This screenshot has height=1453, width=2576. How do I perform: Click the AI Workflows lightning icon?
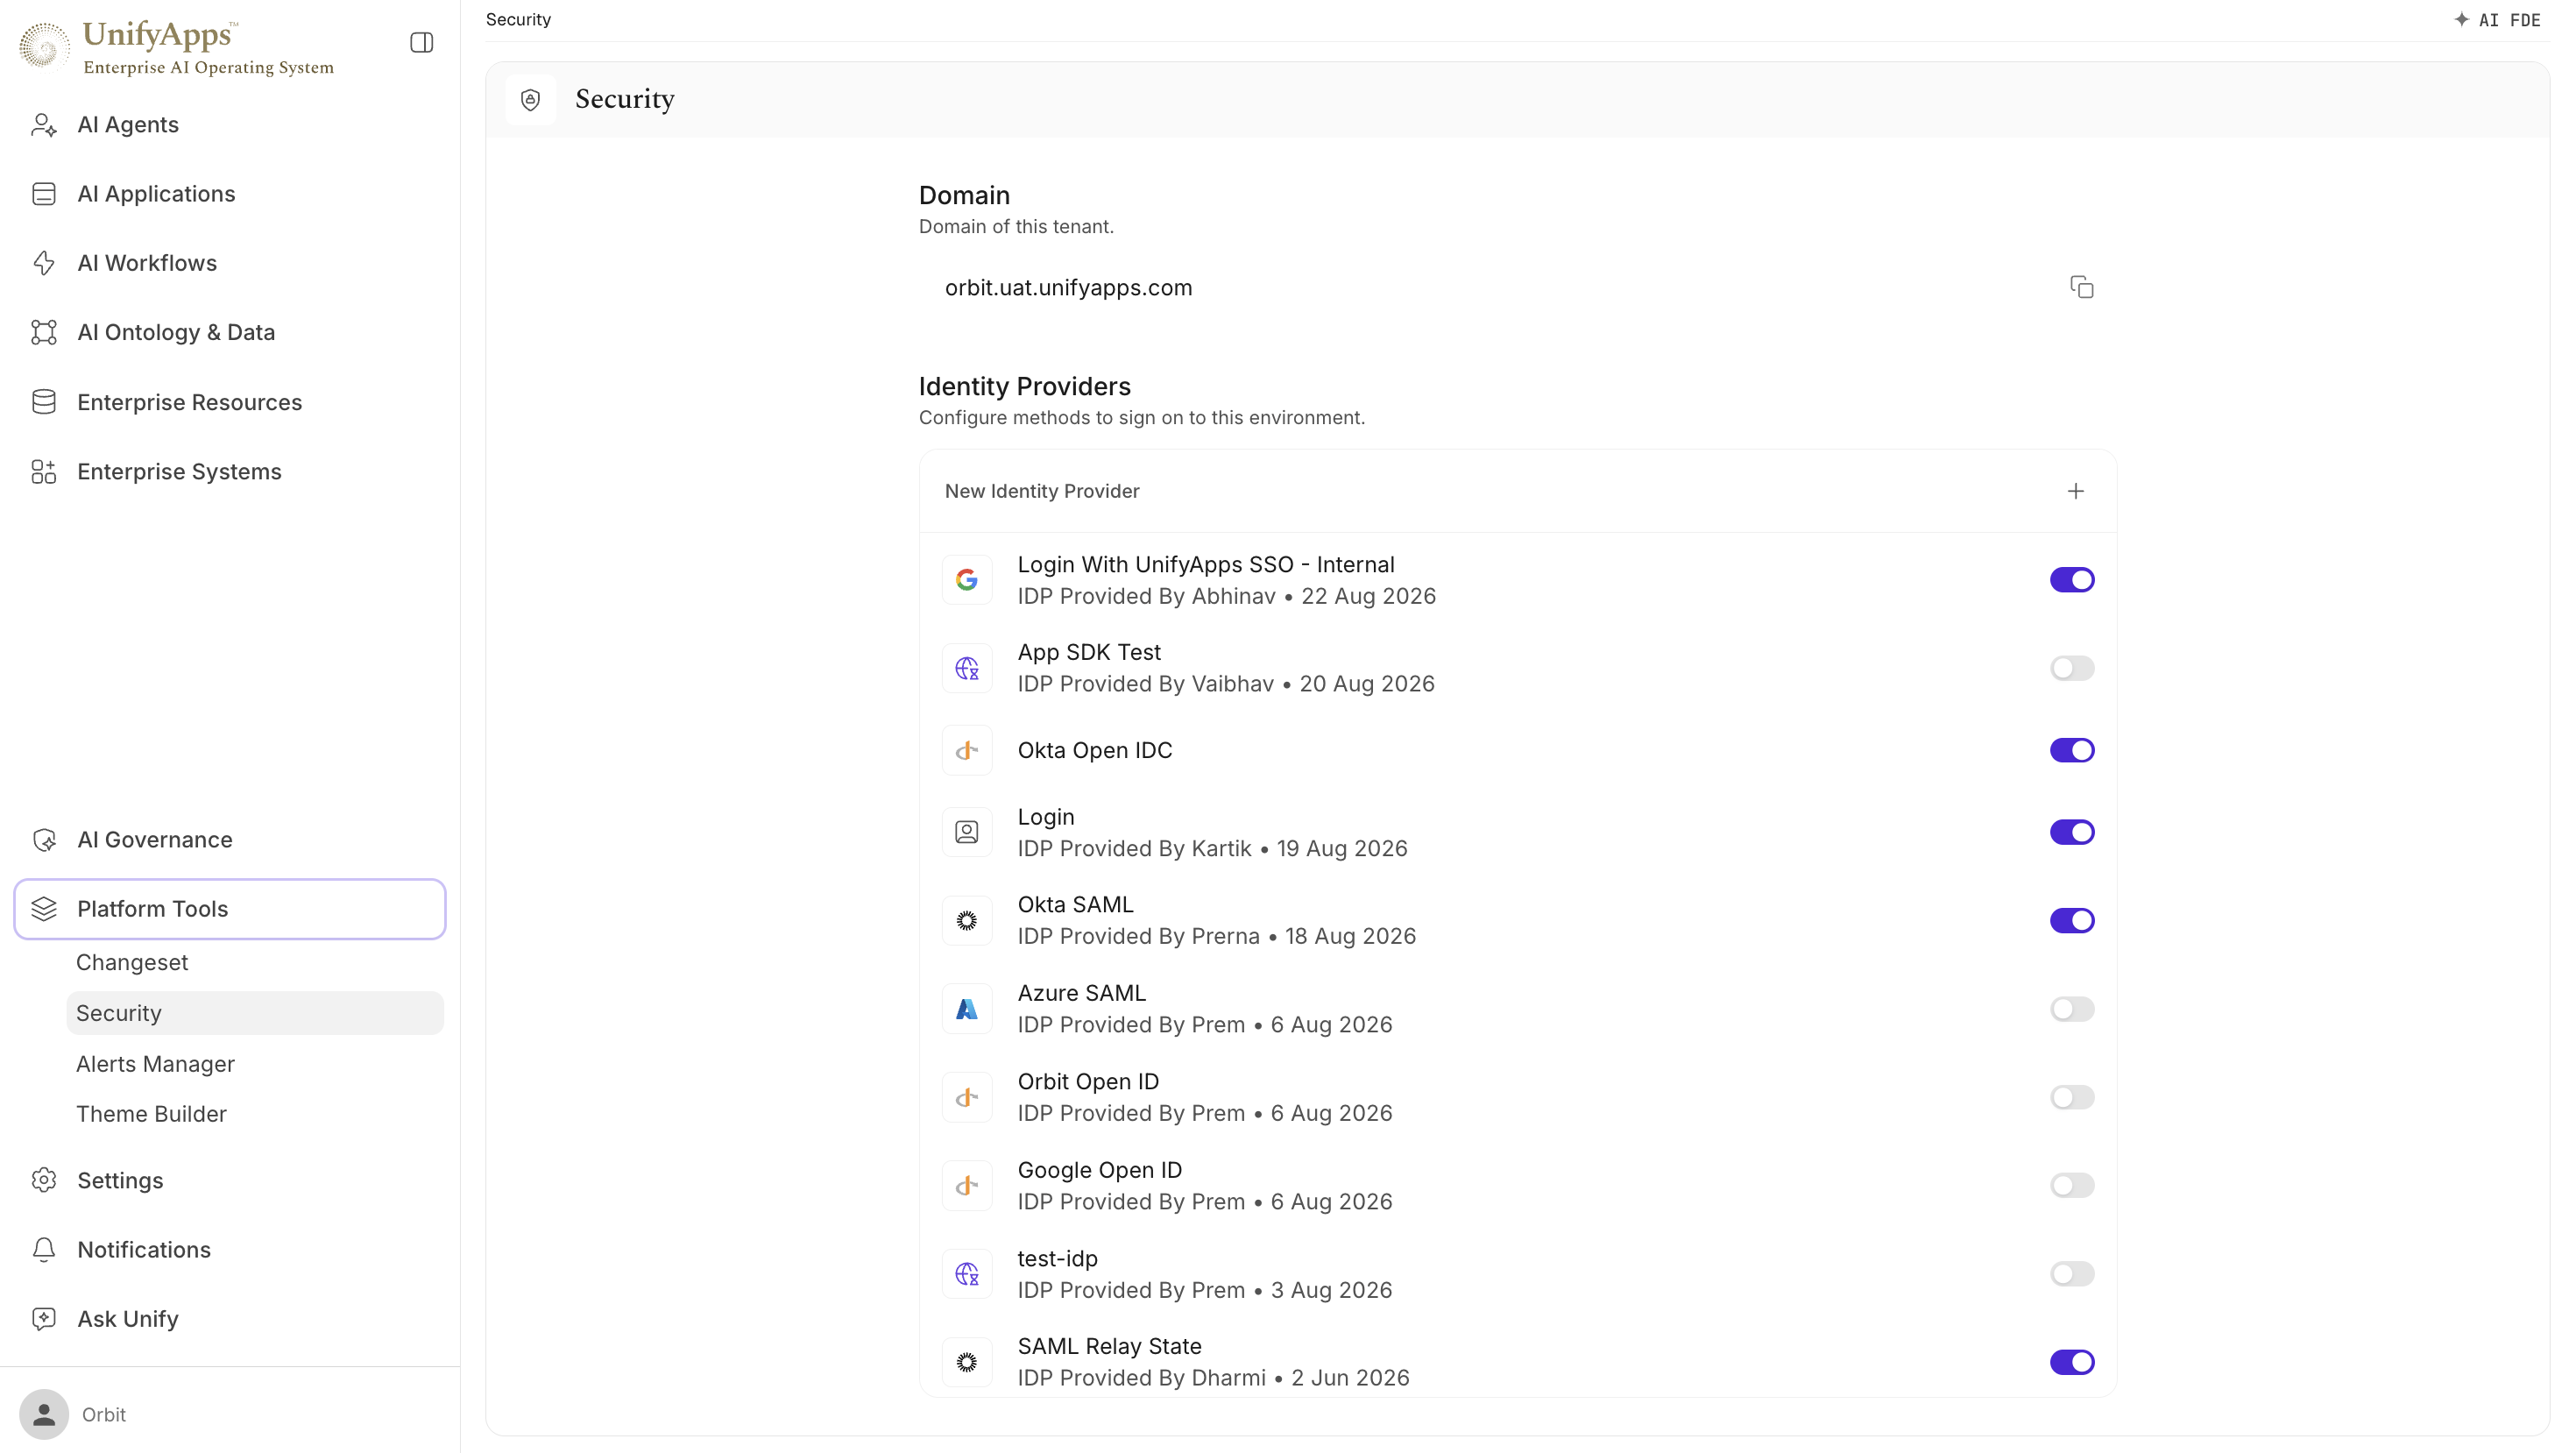click(44, 263)
